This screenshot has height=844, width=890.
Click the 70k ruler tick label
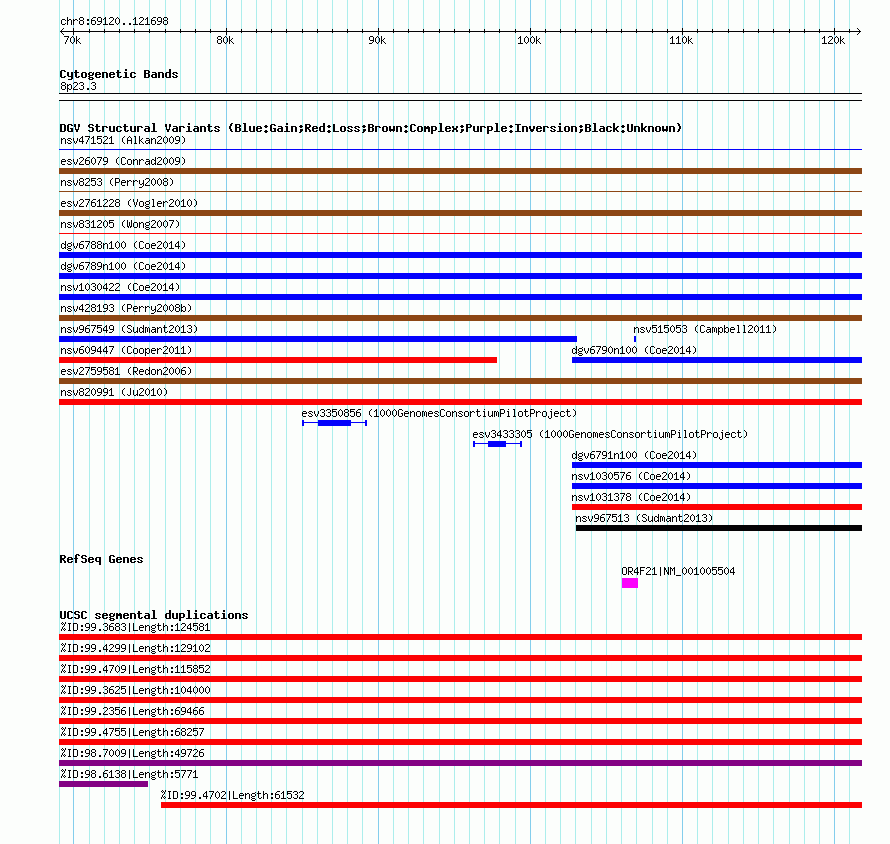pos(72,40)
